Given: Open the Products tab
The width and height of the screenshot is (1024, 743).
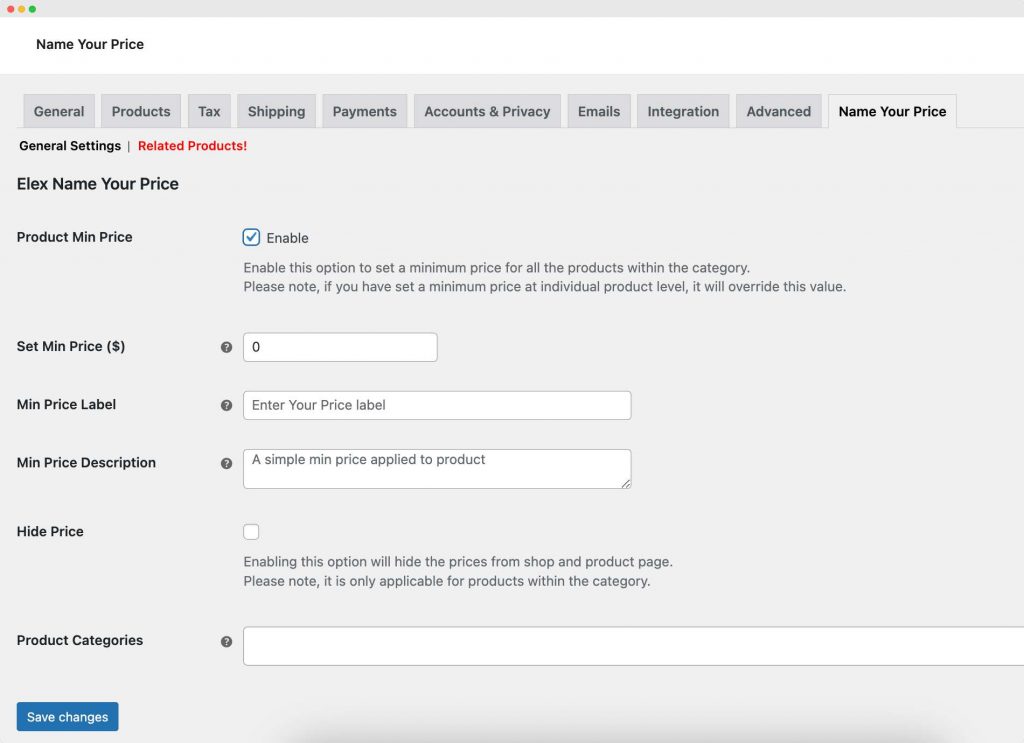Looking at the screenshot, I should click(140, 111).
